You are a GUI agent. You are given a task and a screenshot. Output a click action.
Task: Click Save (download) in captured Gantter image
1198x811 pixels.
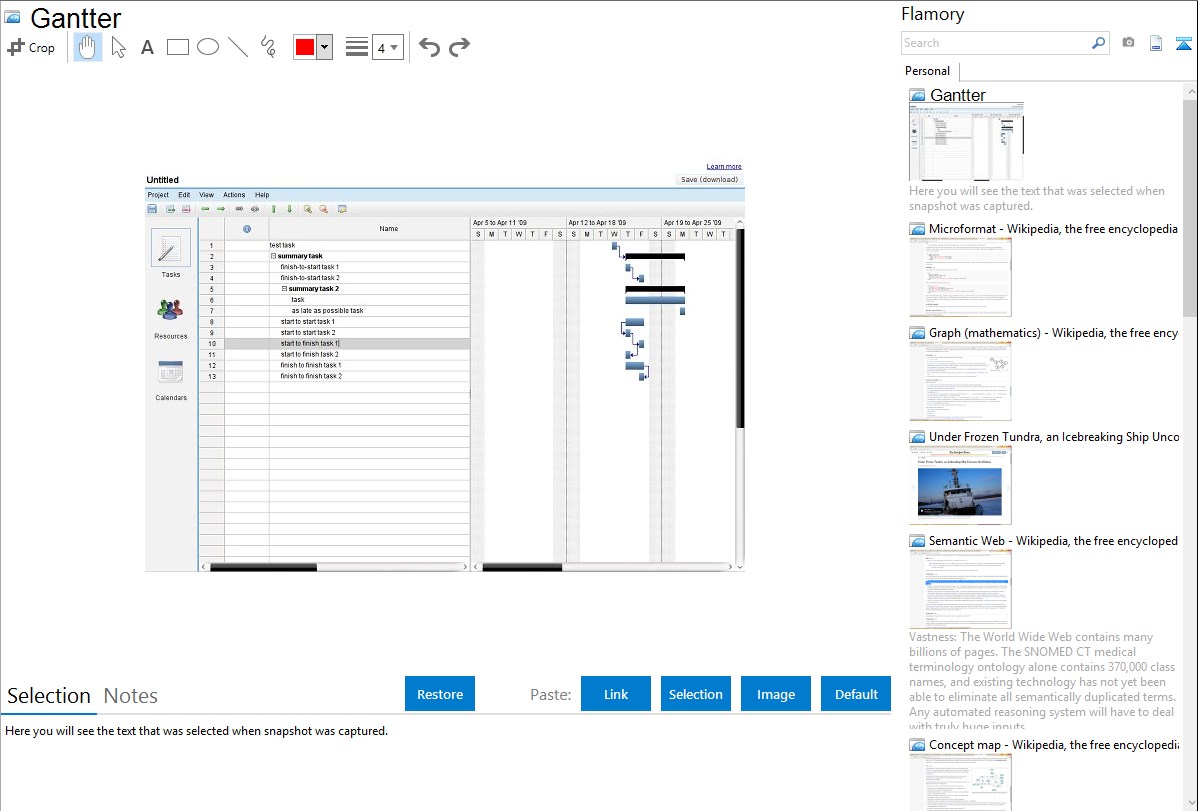[x=709, y=180]
